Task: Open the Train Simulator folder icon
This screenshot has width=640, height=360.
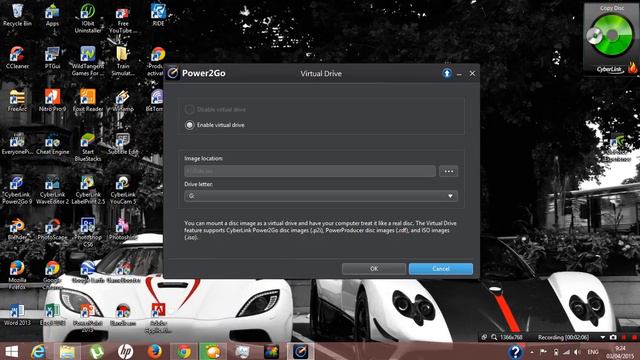Action: tap(123, 61)
